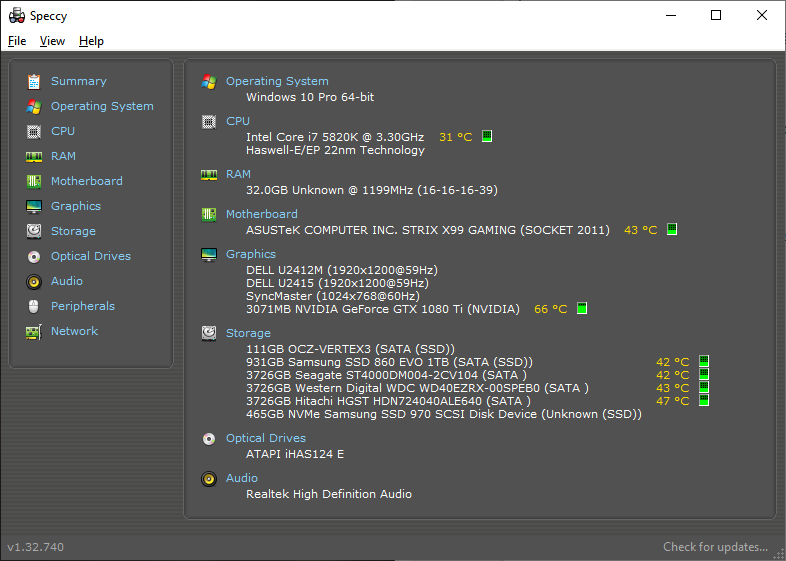The height and width of the screenshot is (561, 786).
Task: Click the Windows flag icon beside Operating System heading
Action: 209,82
